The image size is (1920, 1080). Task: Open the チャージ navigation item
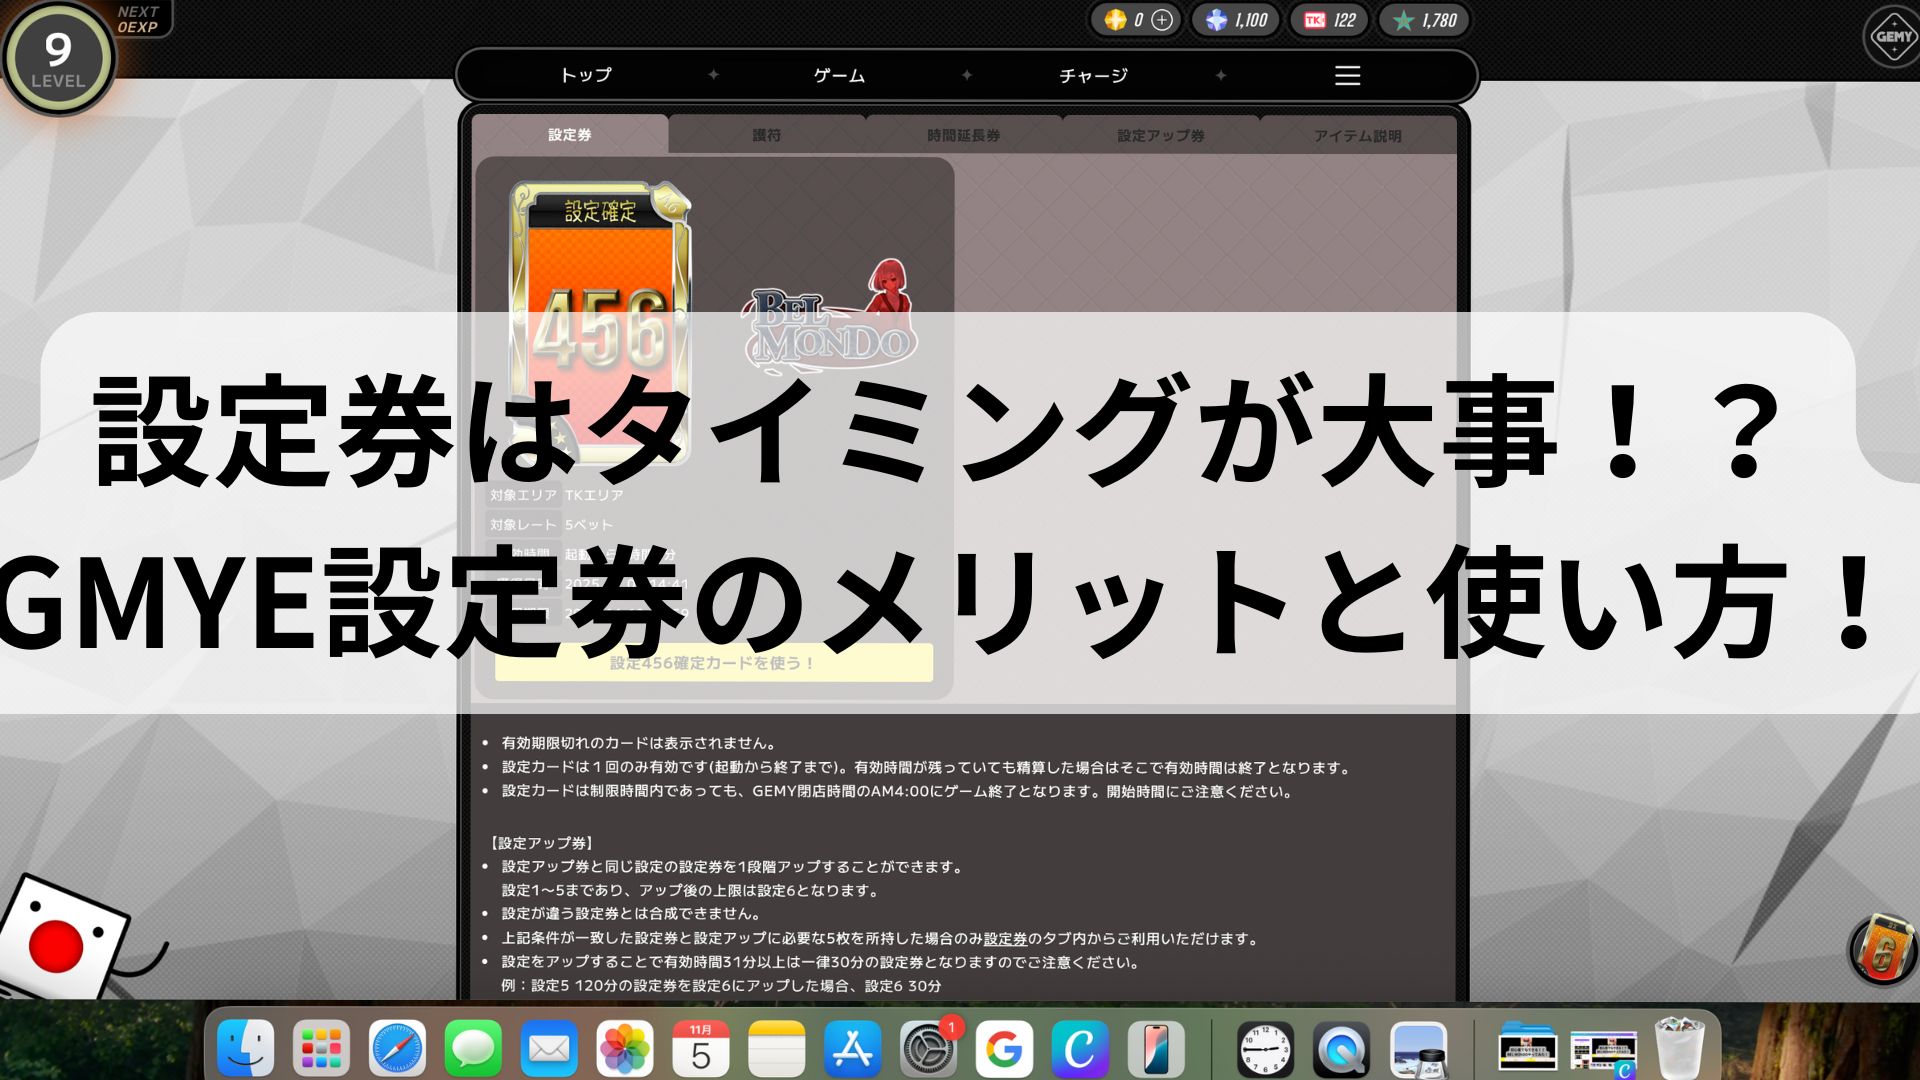coord(1093,76)
